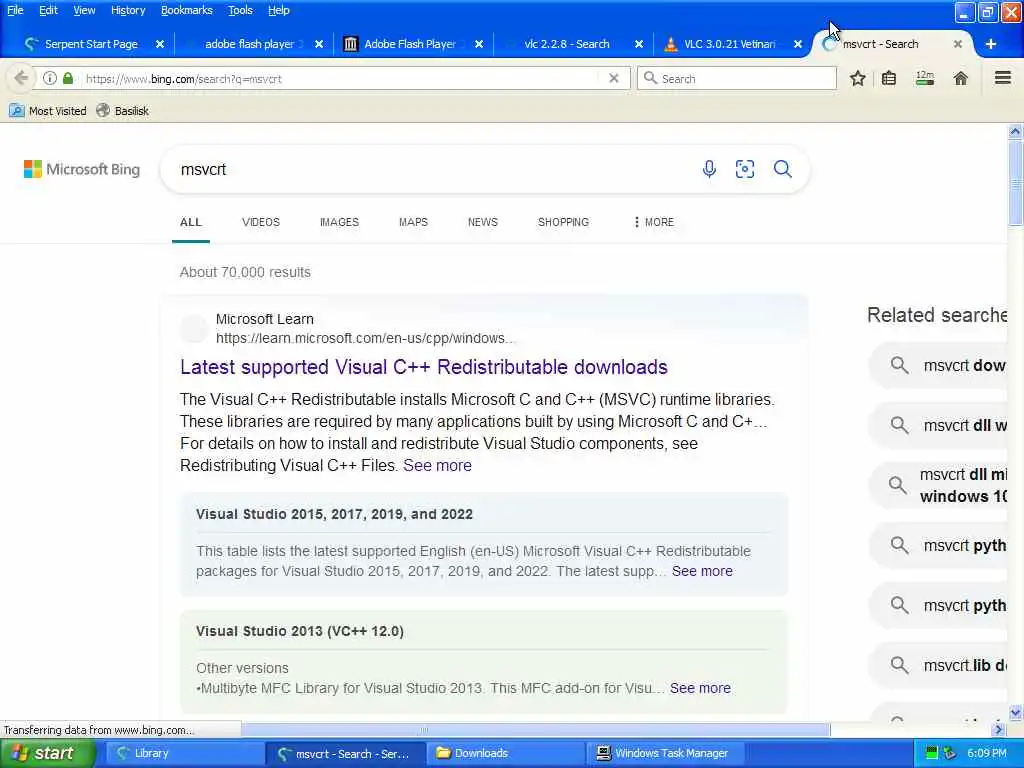The width and height of the screenshot is (1024, 768).
Task: Open Most Visited bookmarks folder
Action: 48,110
